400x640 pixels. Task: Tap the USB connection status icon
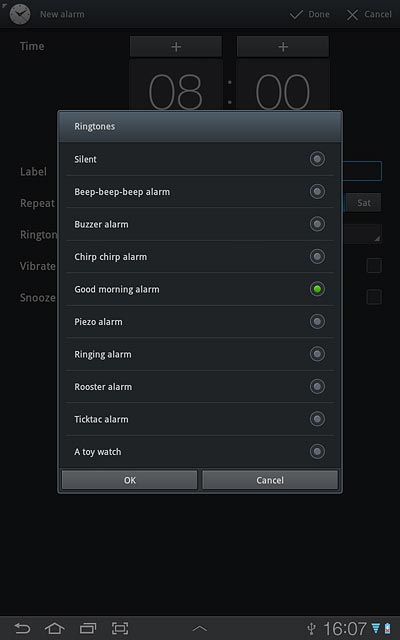tap(312, 629)
